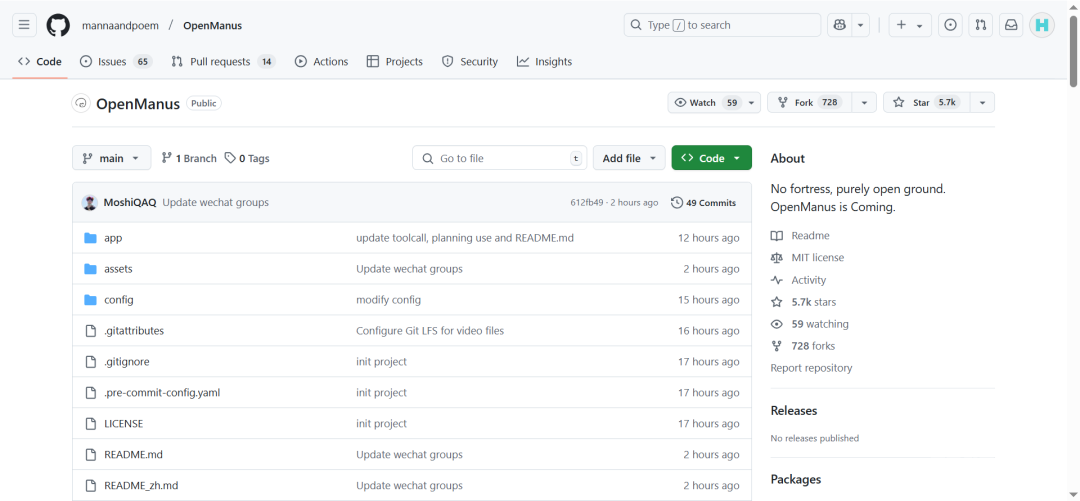
Task: Open the Releases heading link
Action: pos(793,411)
